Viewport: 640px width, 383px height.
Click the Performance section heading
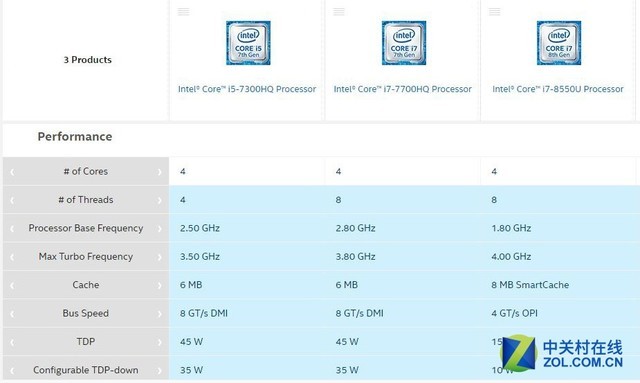pos(75,136)
